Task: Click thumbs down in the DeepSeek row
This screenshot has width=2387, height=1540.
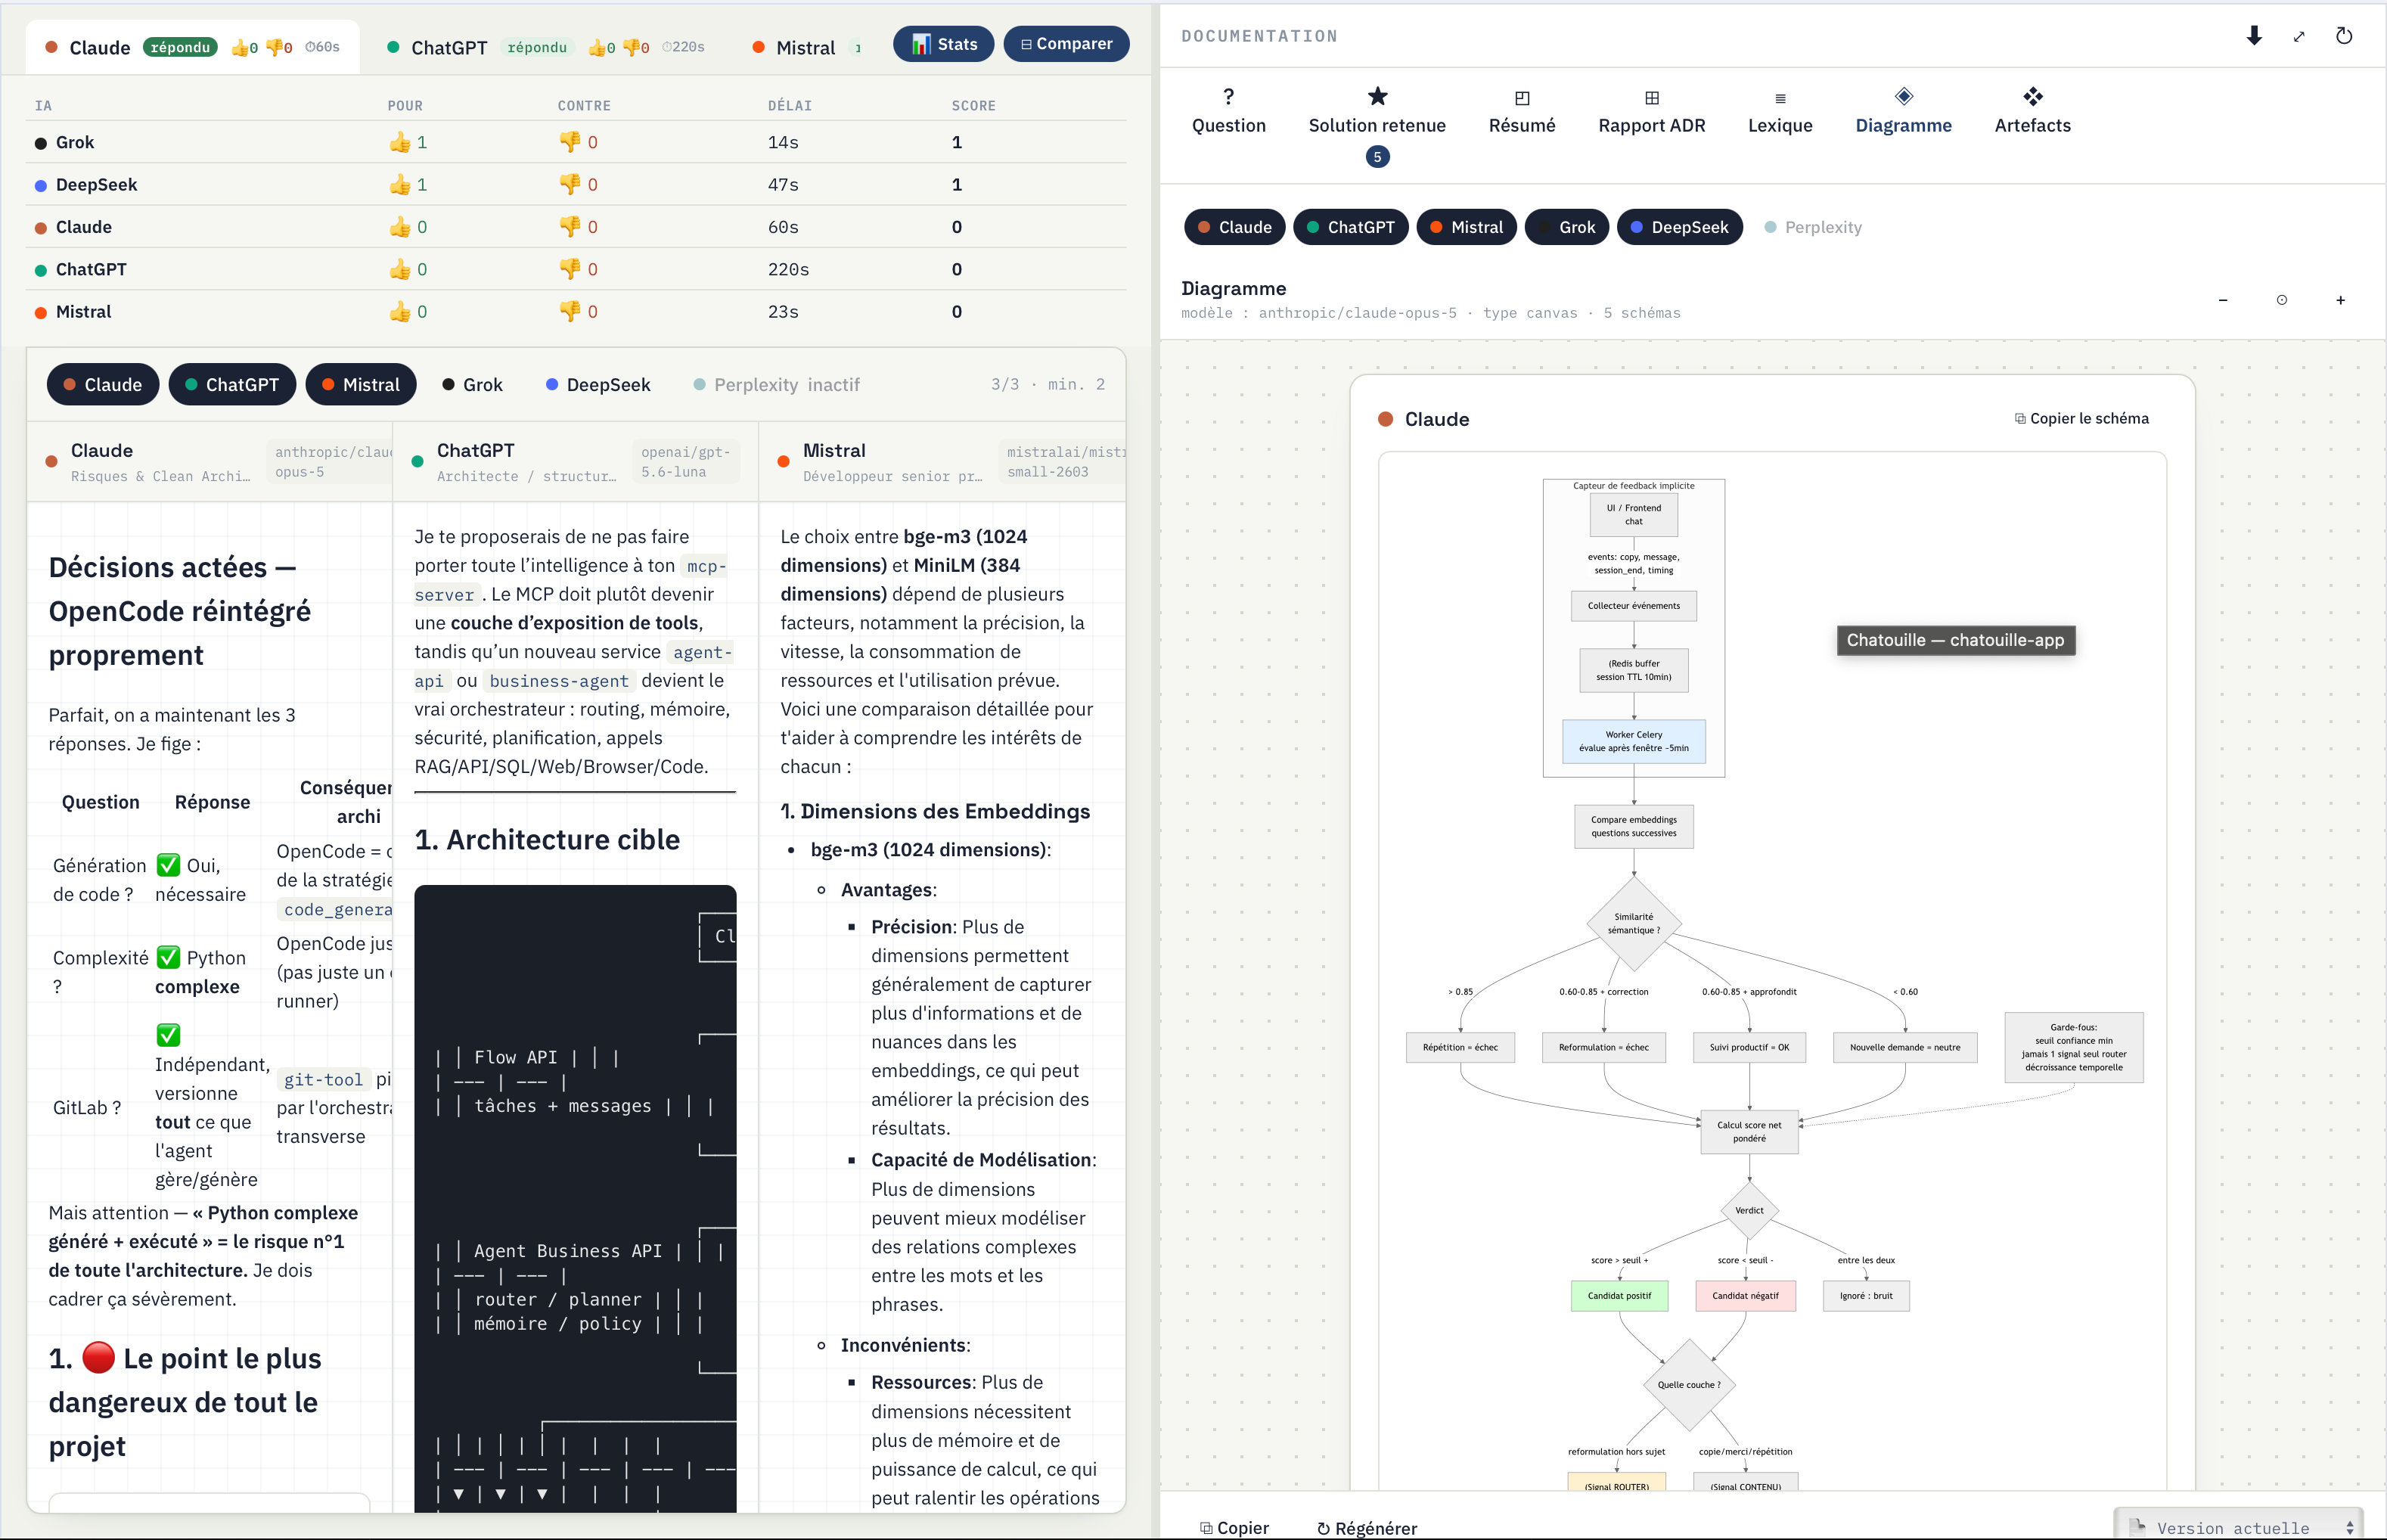Action: coord(570,184)
